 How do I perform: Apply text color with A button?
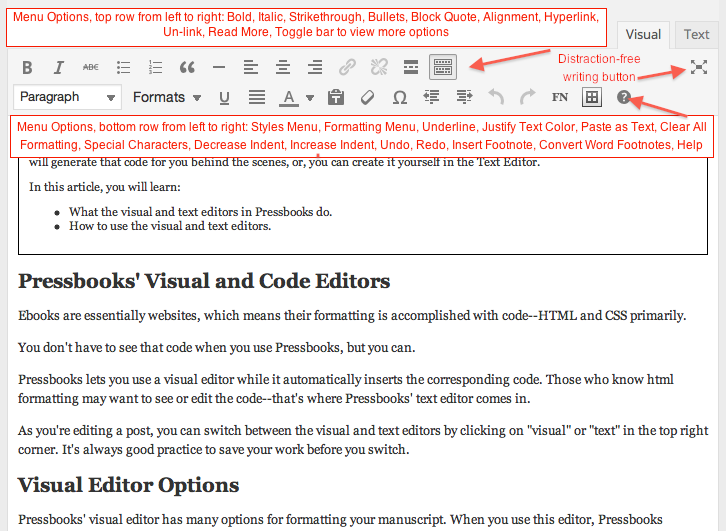(x=288, y=98)
